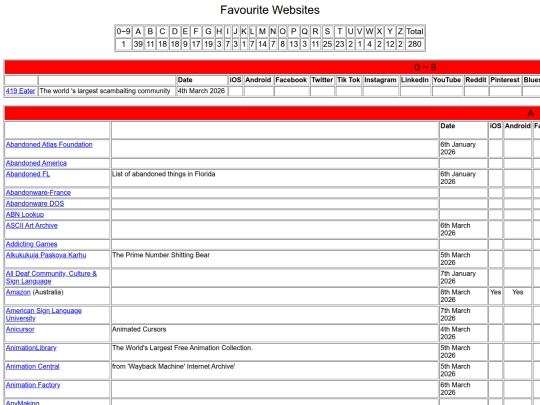Click 8th March 2026 date in Amazon row
The width and height of the screenshot is (540, 405).
[x=455, y=296]
